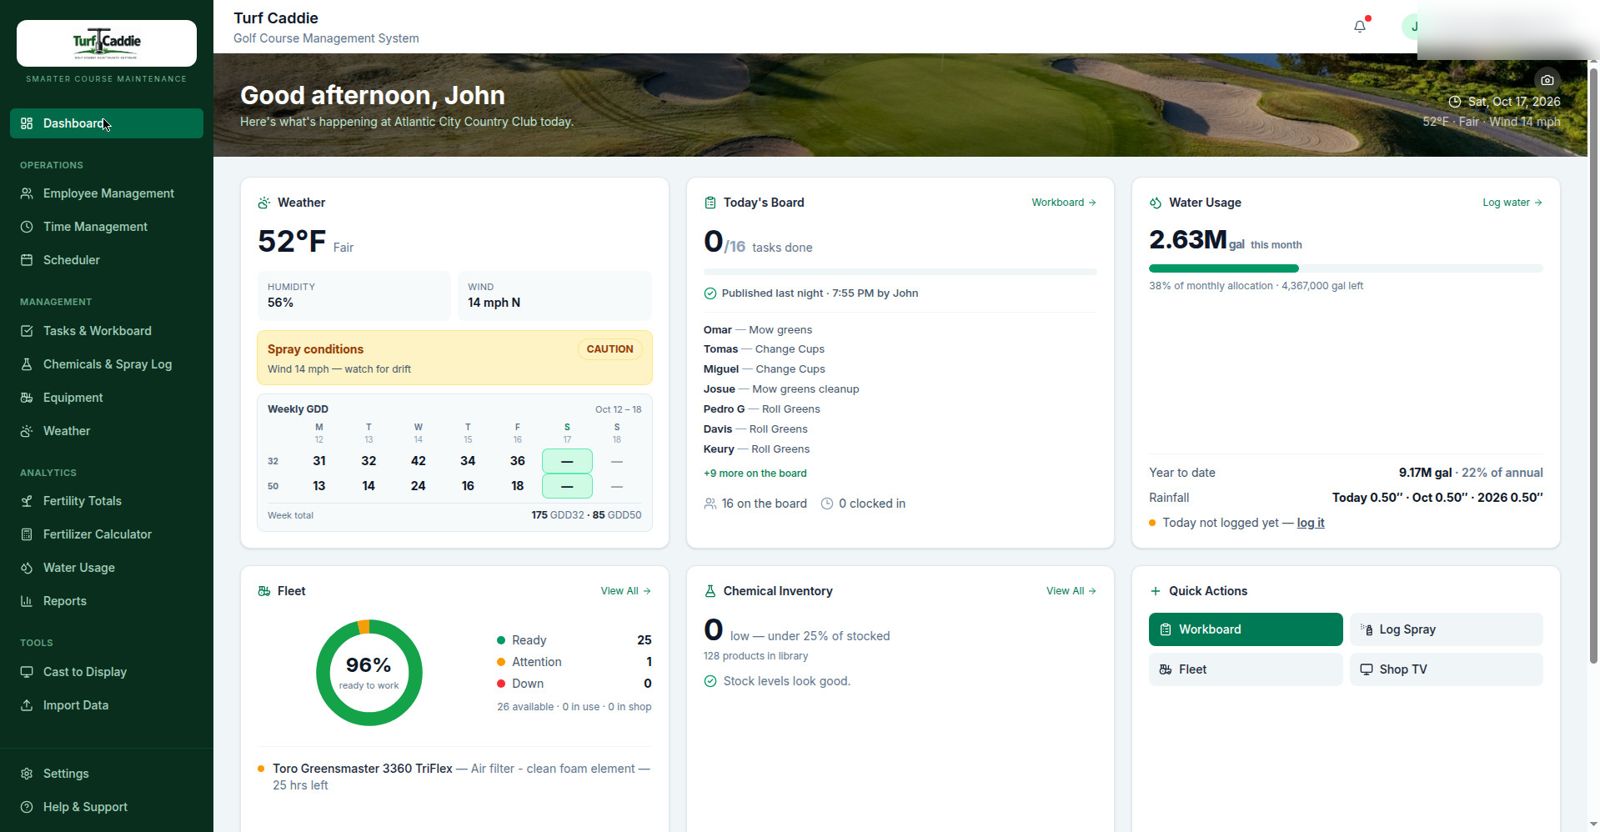Click the Tasks & Workboard icon
The height and width of the screenshot is (832, 1600).
tap(27, 331)
